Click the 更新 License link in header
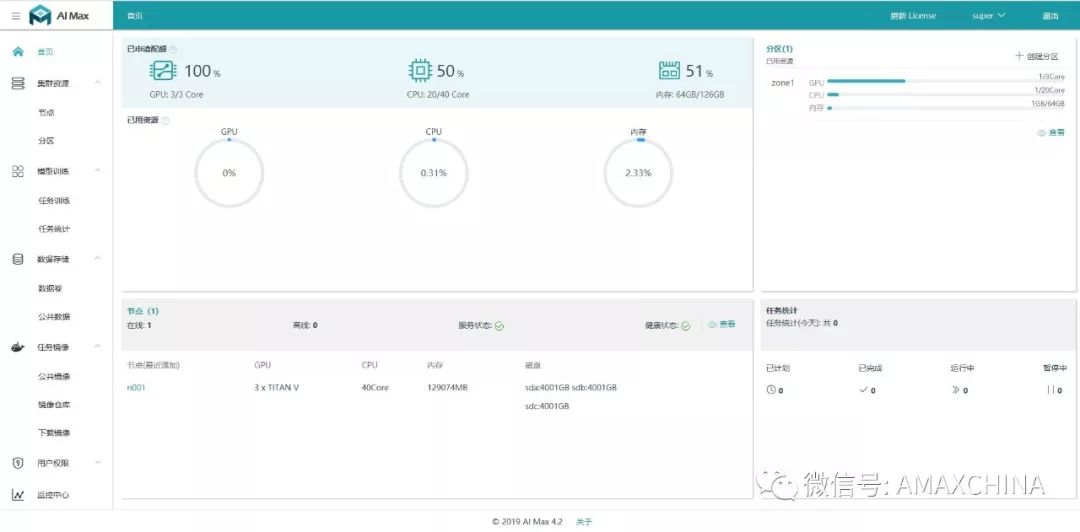 click(x=913, y=15)
